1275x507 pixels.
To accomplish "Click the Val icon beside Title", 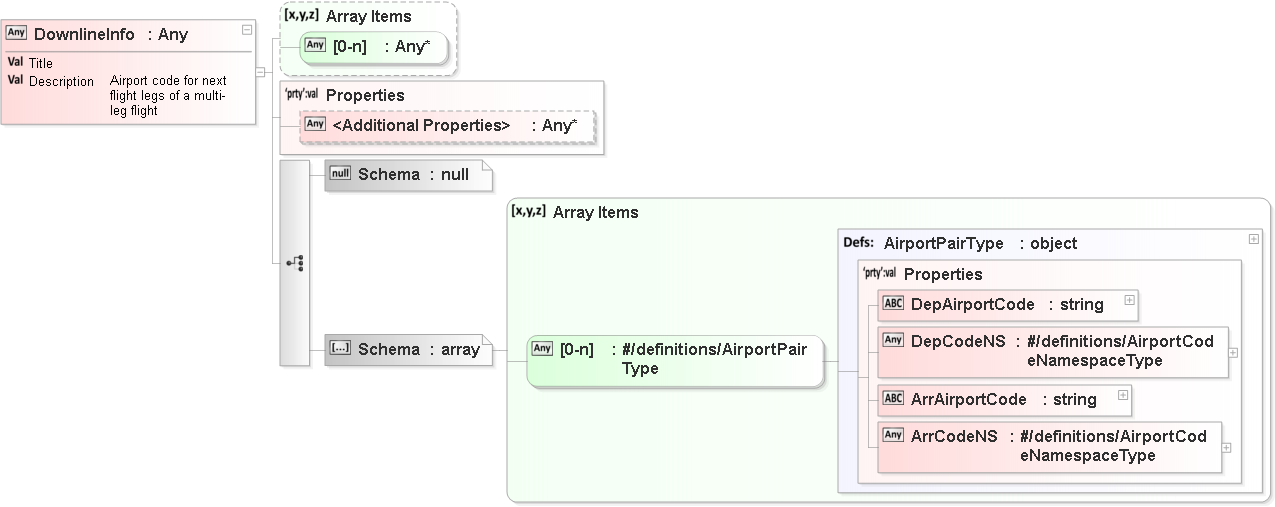I will [15, 62].
